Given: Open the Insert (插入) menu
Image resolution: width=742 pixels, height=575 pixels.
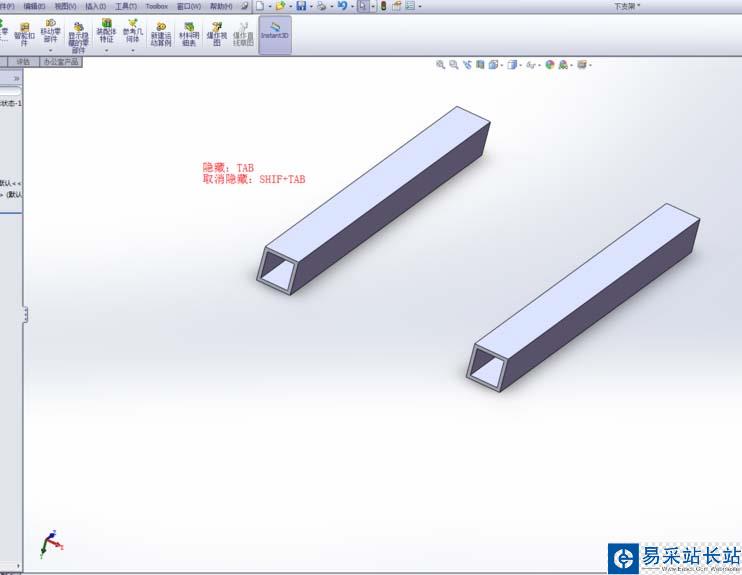Looking at the screenshot, I should 96,7.
